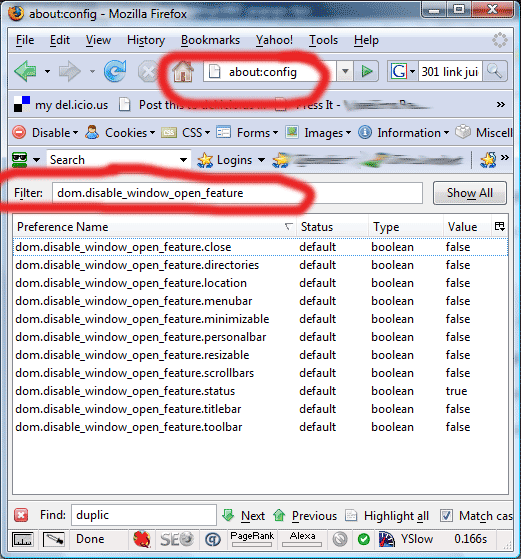521x559 pixels.
Task: Open YSlow from the status bar
Action: click(406, 539)
